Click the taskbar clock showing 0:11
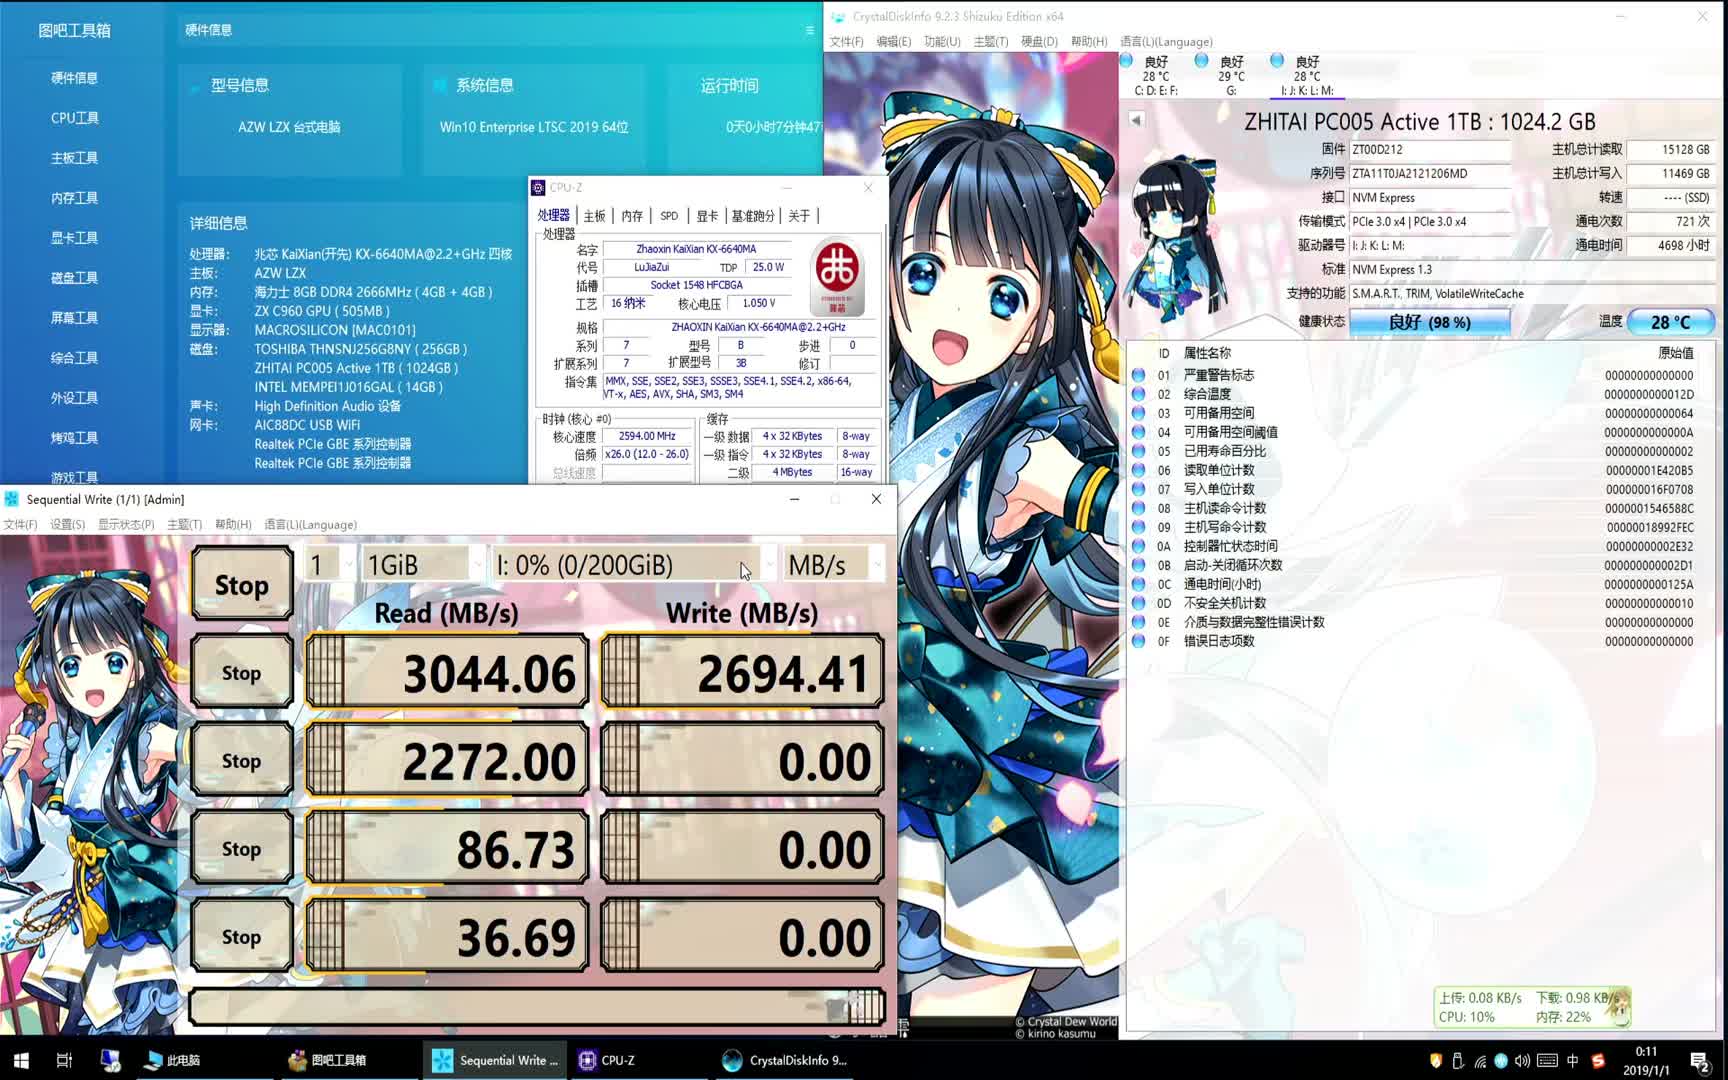 (1646, 1060)
